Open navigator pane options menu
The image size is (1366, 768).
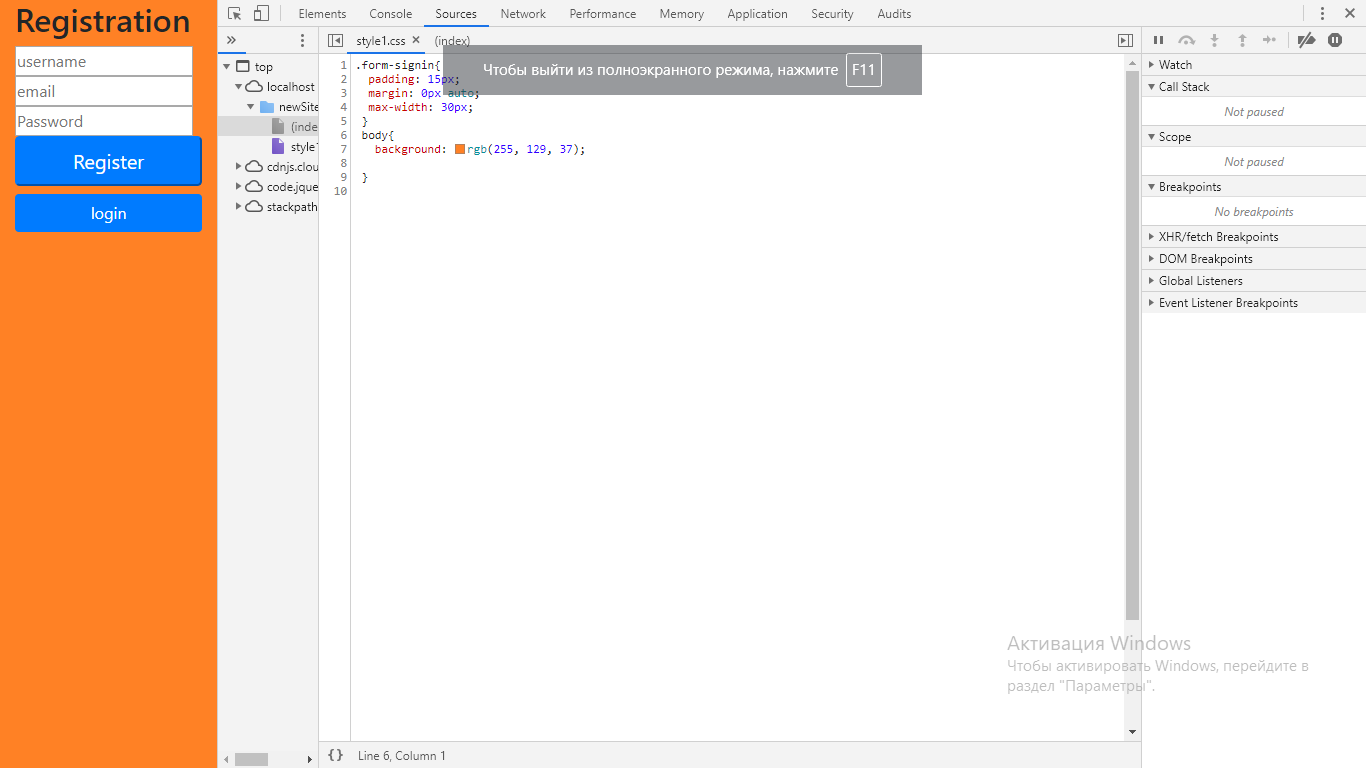point(303,40)
